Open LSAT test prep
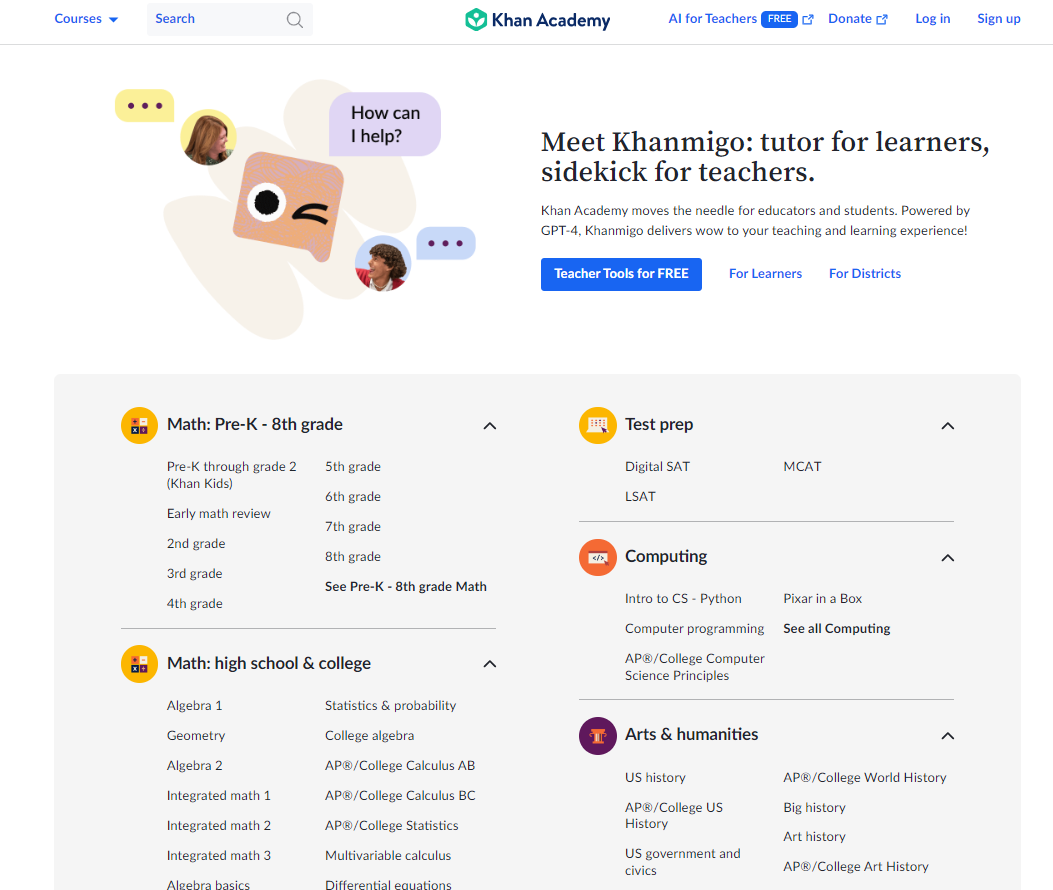1053x890 pixels. 640,497
